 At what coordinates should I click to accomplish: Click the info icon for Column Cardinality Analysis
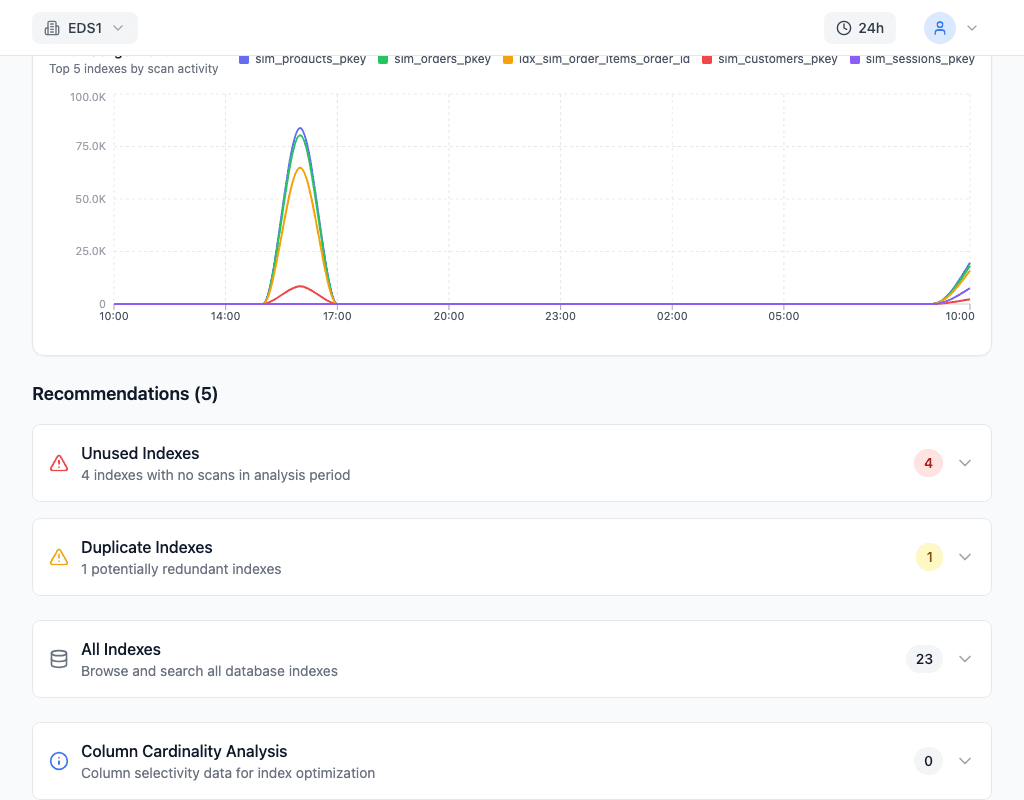[59, 761]
